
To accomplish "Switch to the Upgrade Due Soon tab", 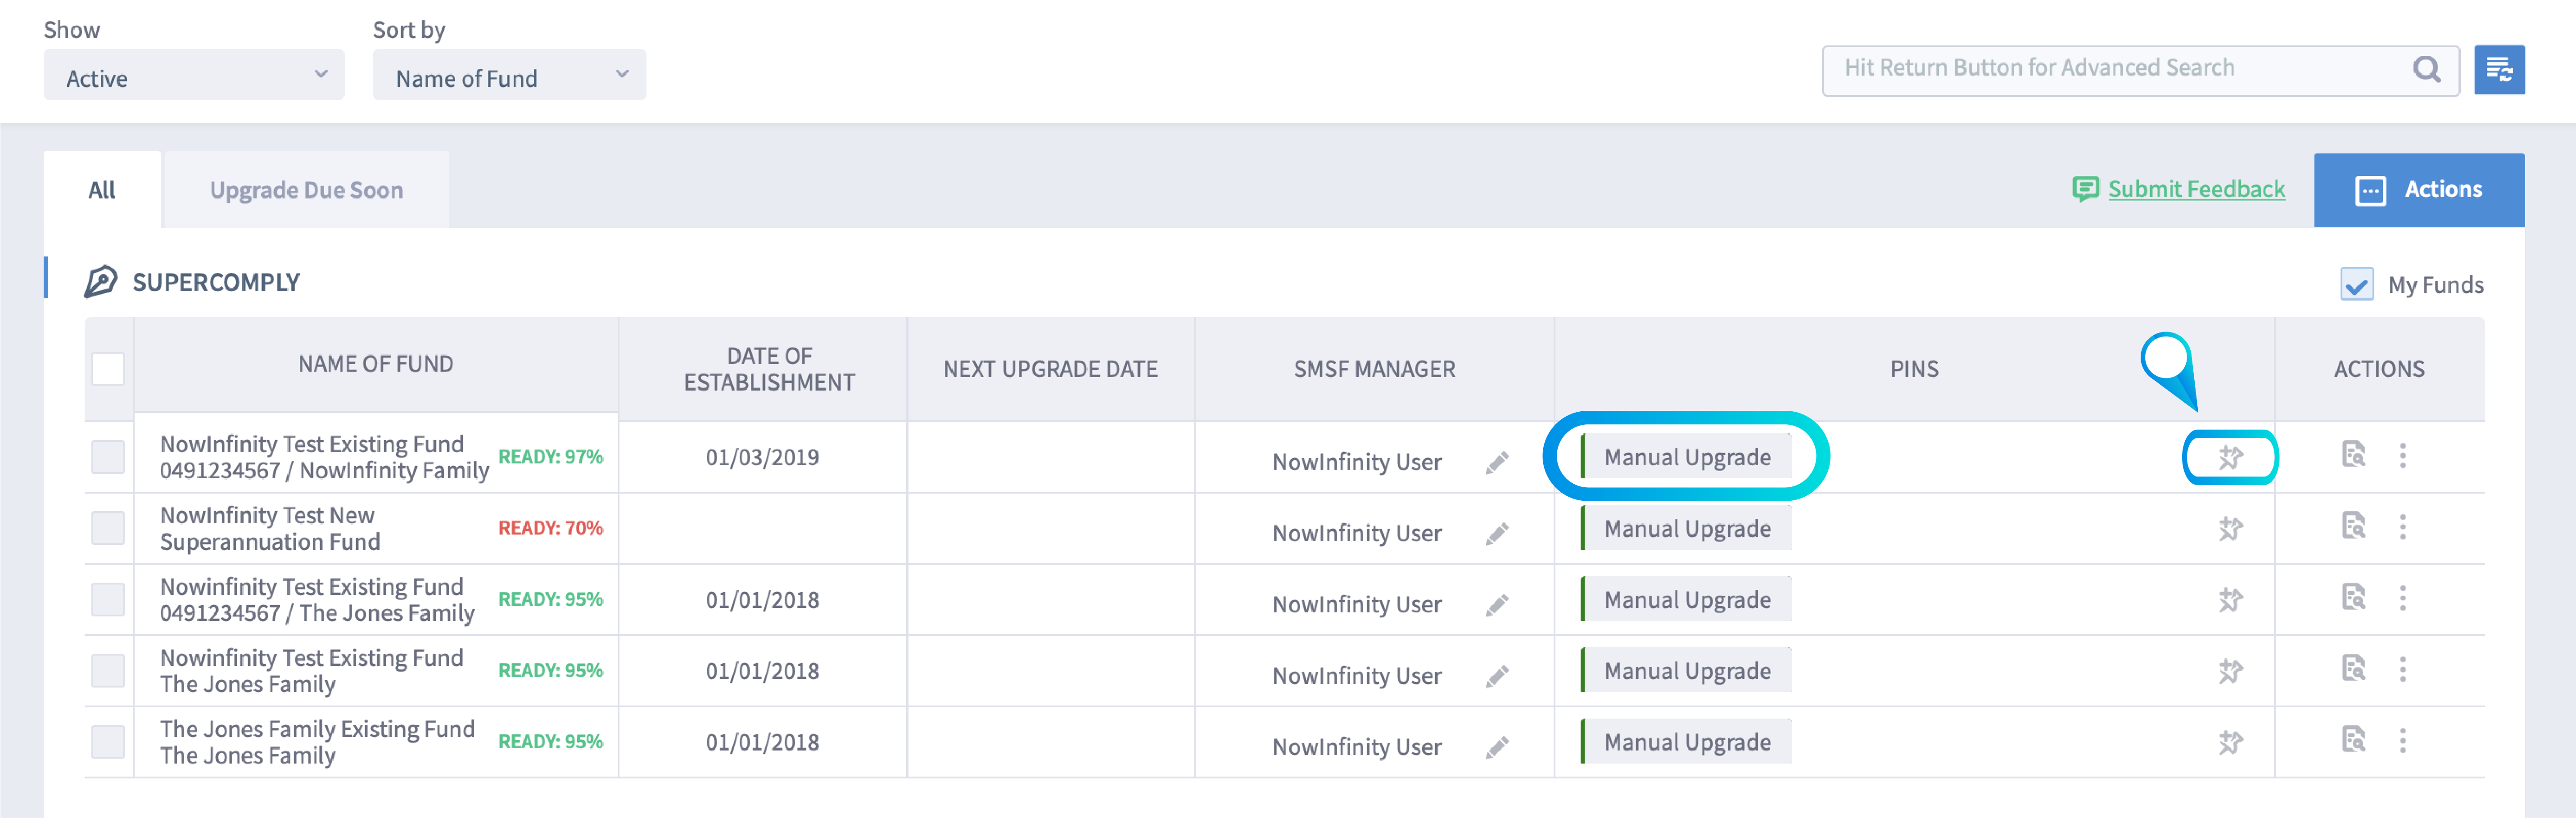I will point(306,190).
